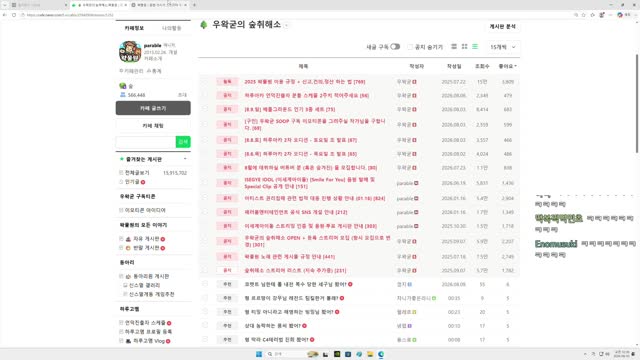This screenshot has height=360, width=640.
Task: Collapse the 즐겨찾는 게시판 section
Action: [x=185, y=159]
